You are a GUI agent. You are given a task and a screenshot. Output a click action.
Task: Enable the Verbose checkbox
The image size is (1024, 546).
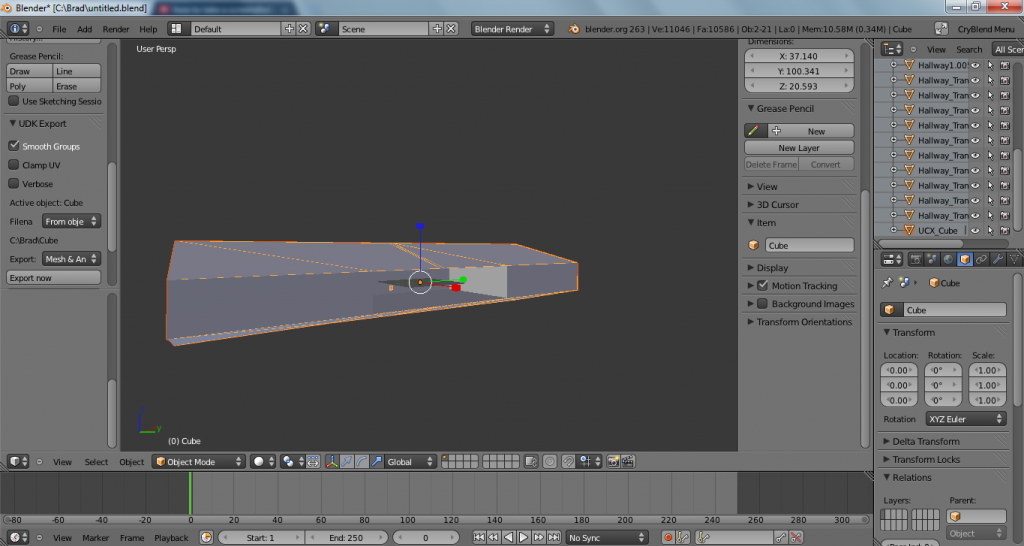click(14, 184)
